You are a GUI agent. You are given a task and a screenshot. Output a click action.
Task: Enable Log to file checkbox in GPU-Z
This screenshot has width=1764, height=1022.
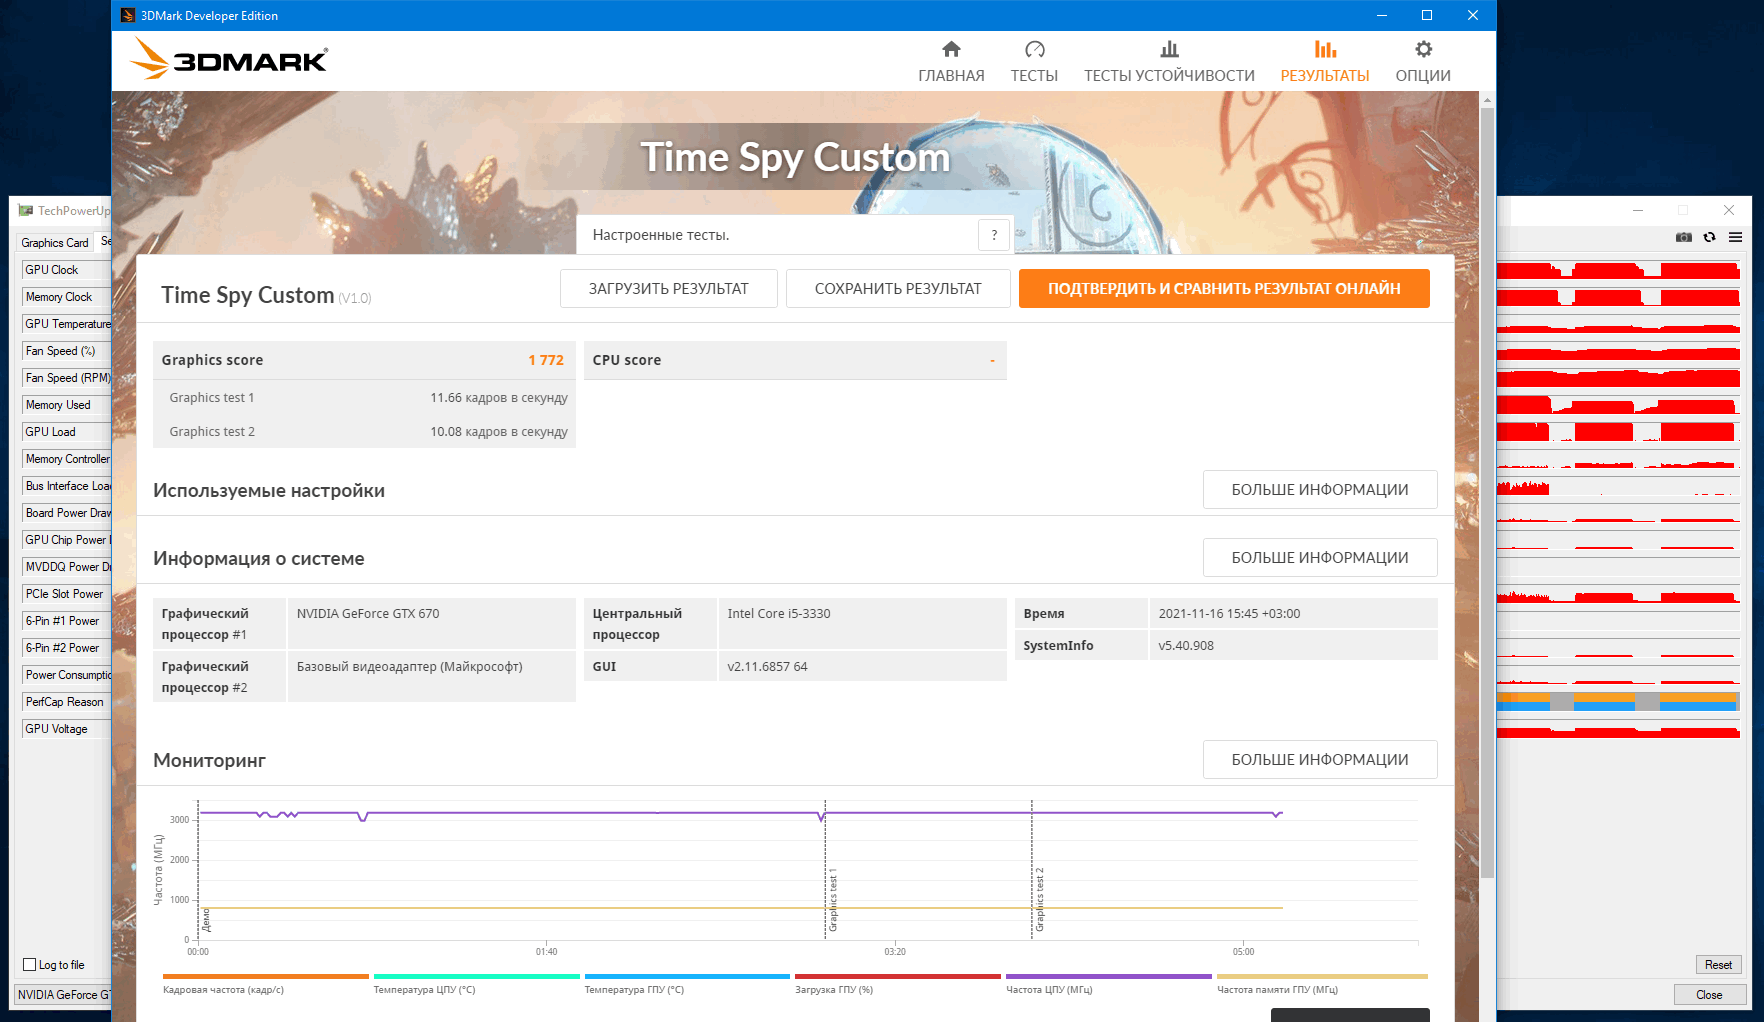pos(30,965)
